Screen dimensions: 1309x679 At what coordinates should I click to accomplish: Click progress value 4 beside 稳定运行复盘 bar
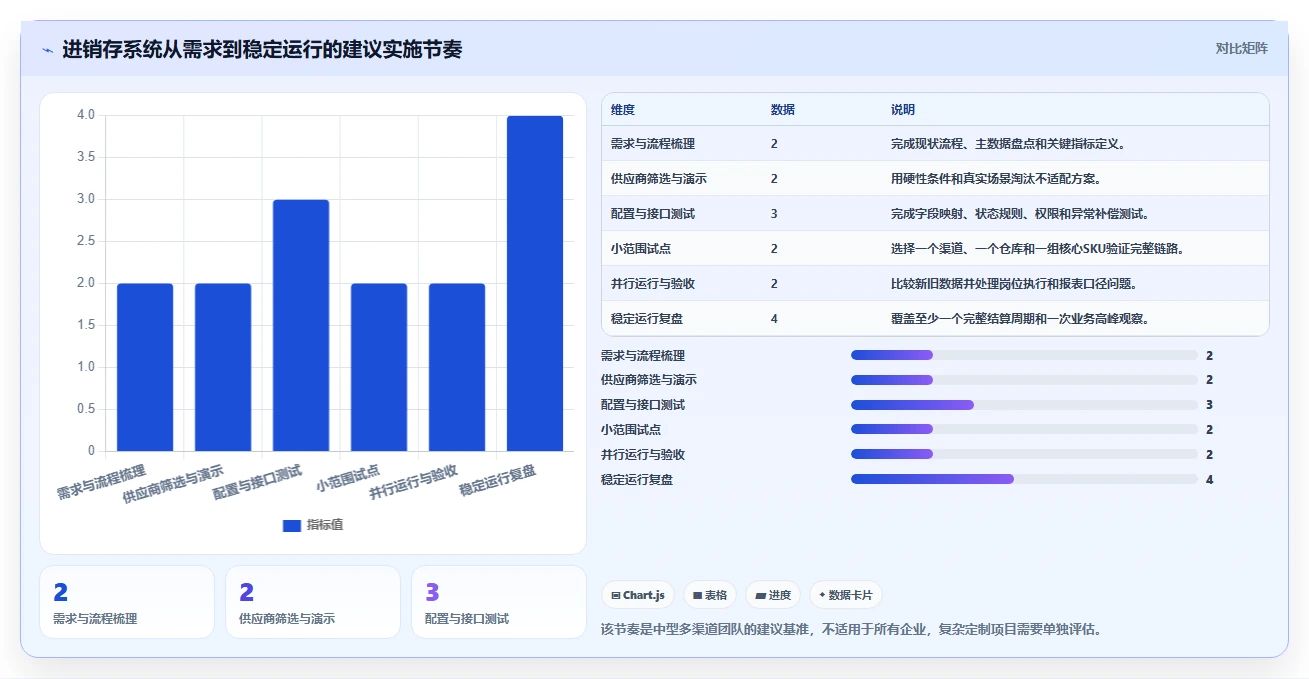click(1209, 480)
